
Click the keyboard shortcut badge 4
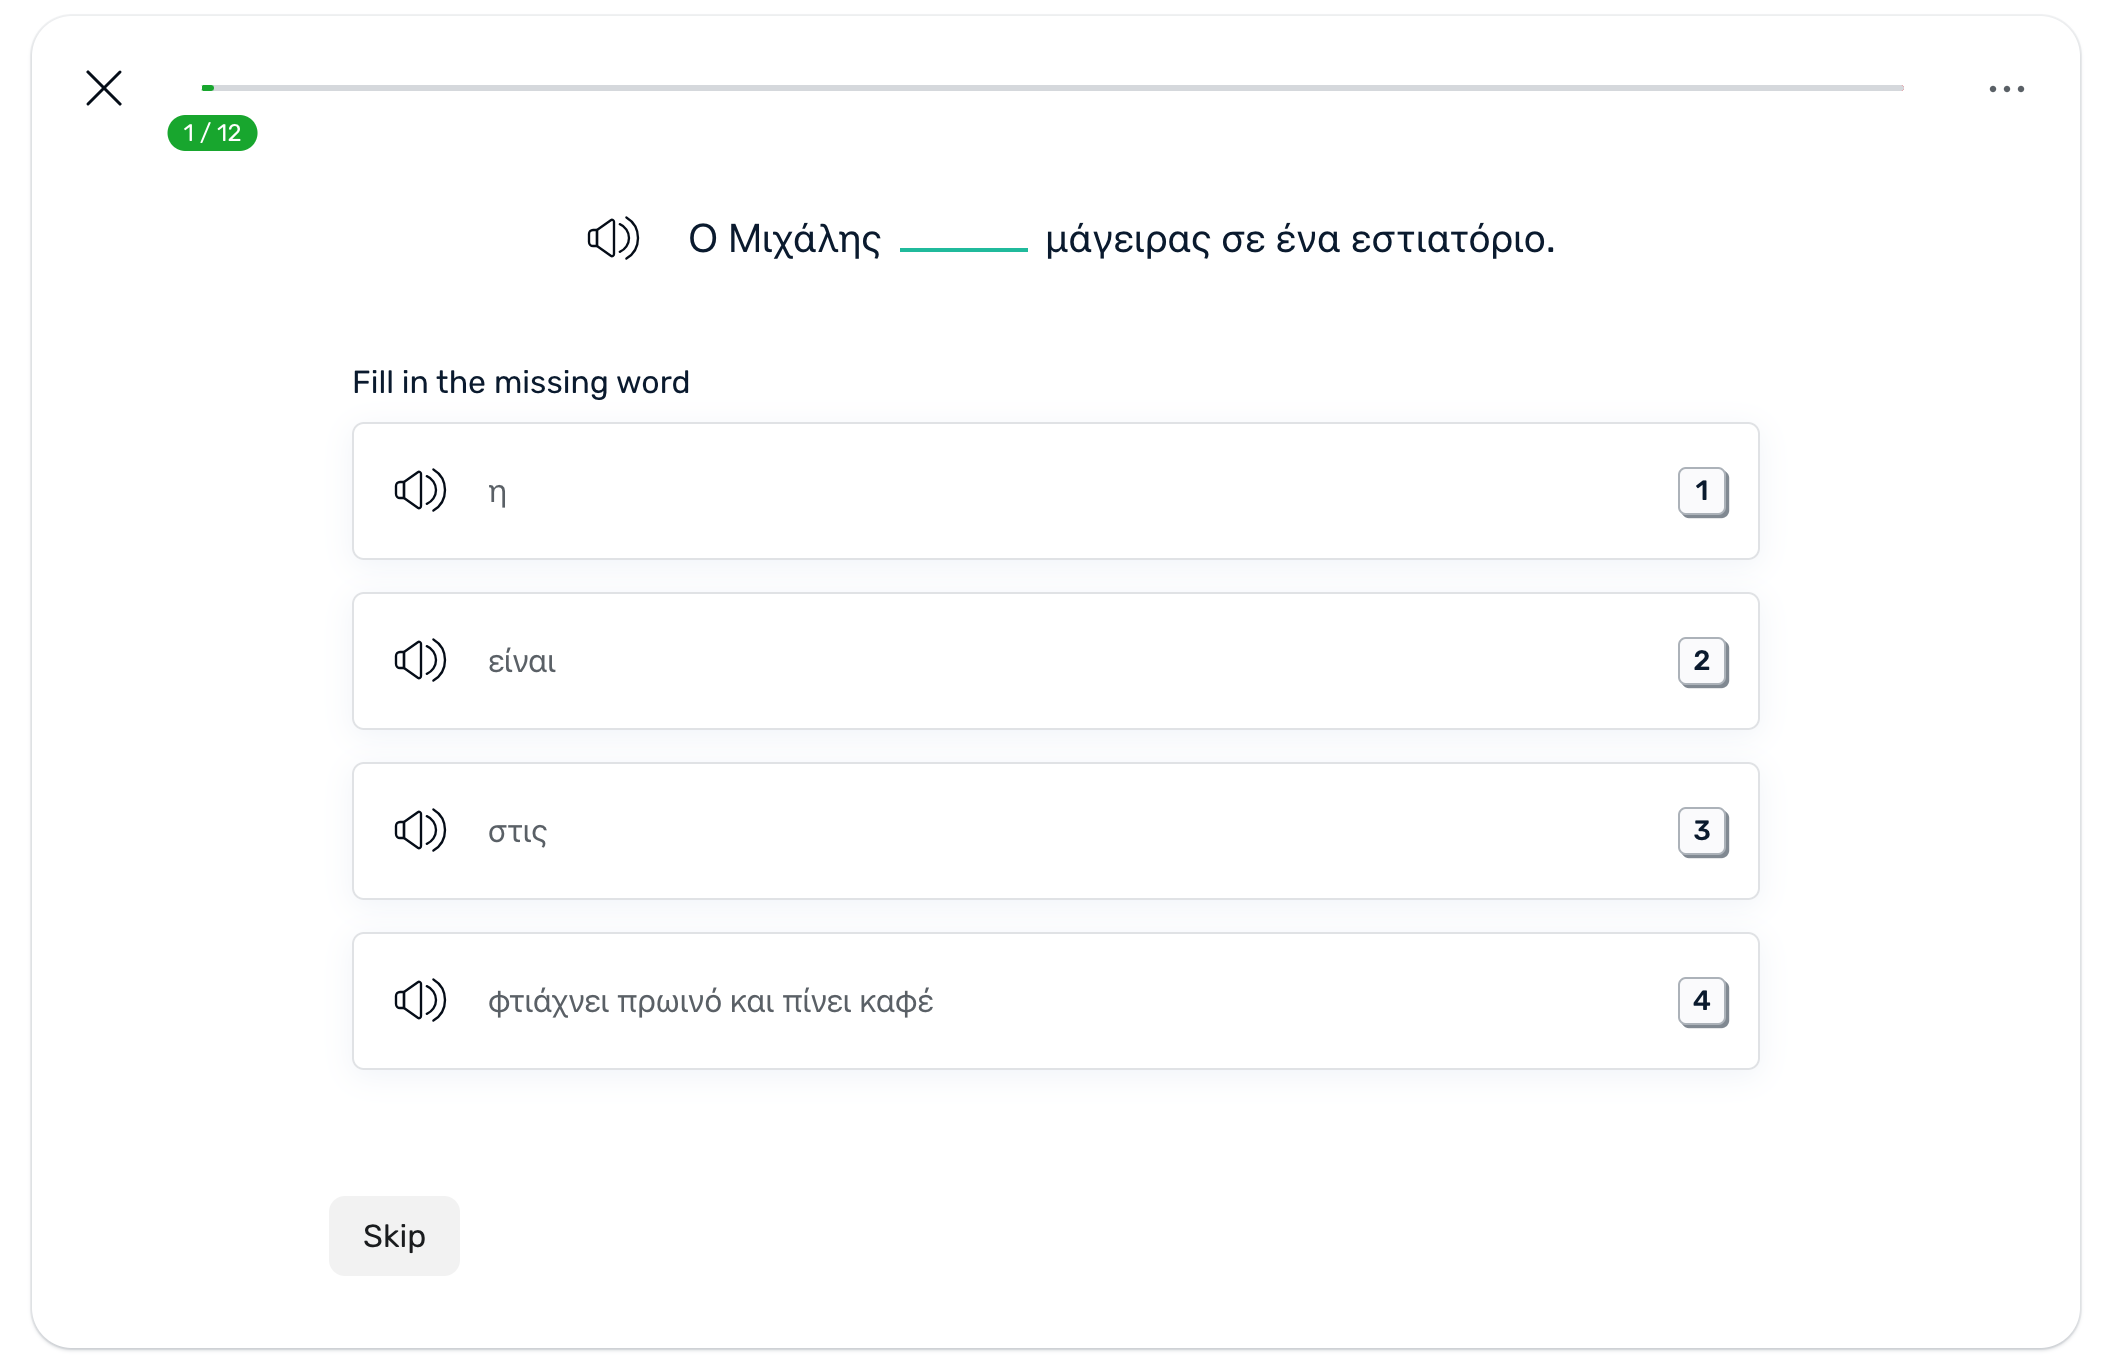point(1702,1000)
